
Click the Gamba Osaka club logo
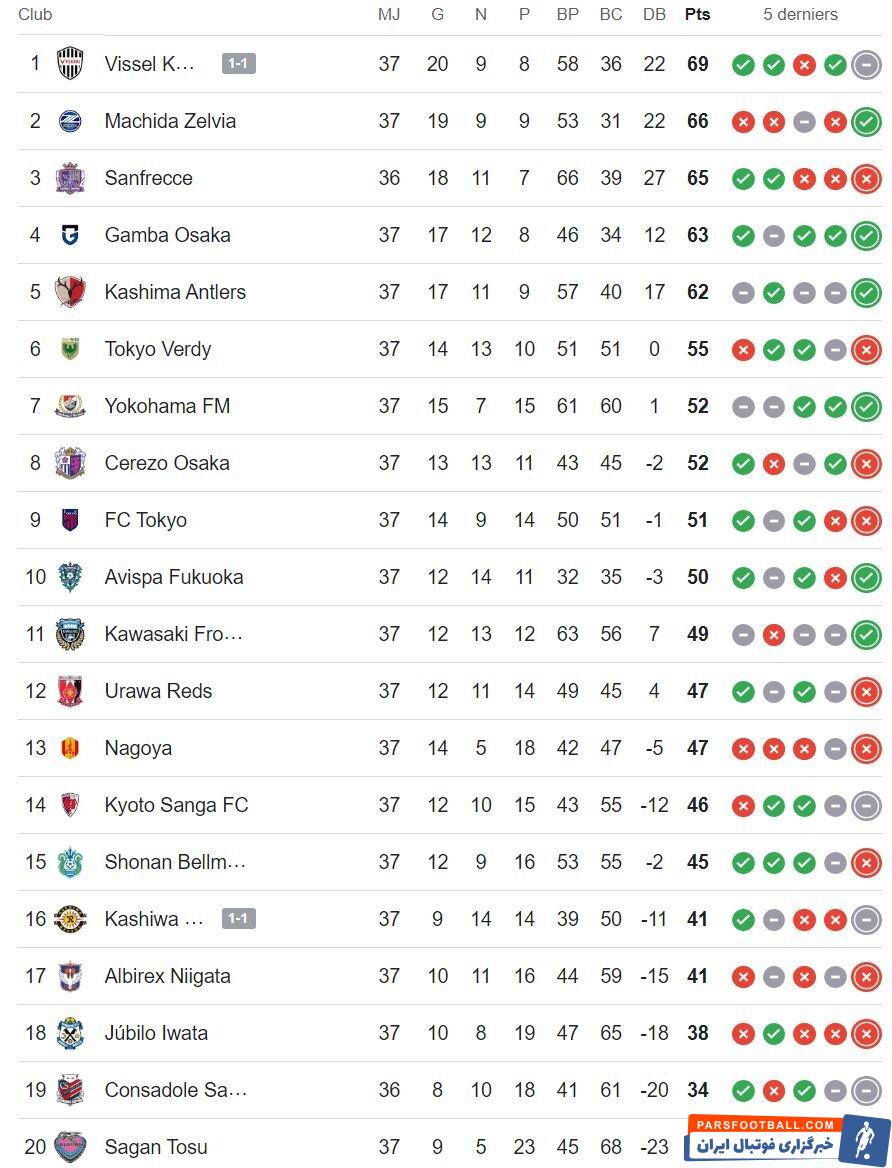70,235
